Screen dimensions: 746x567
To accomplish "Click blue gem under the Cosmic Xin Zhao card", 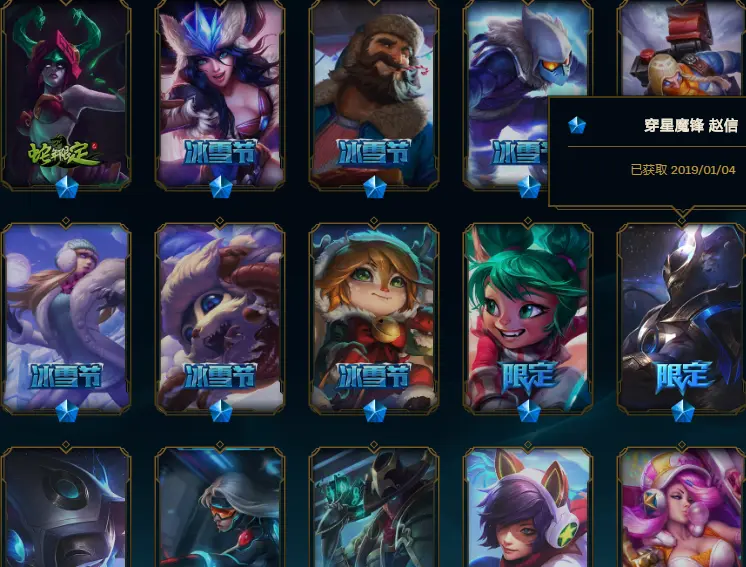I will click(683, 411).
